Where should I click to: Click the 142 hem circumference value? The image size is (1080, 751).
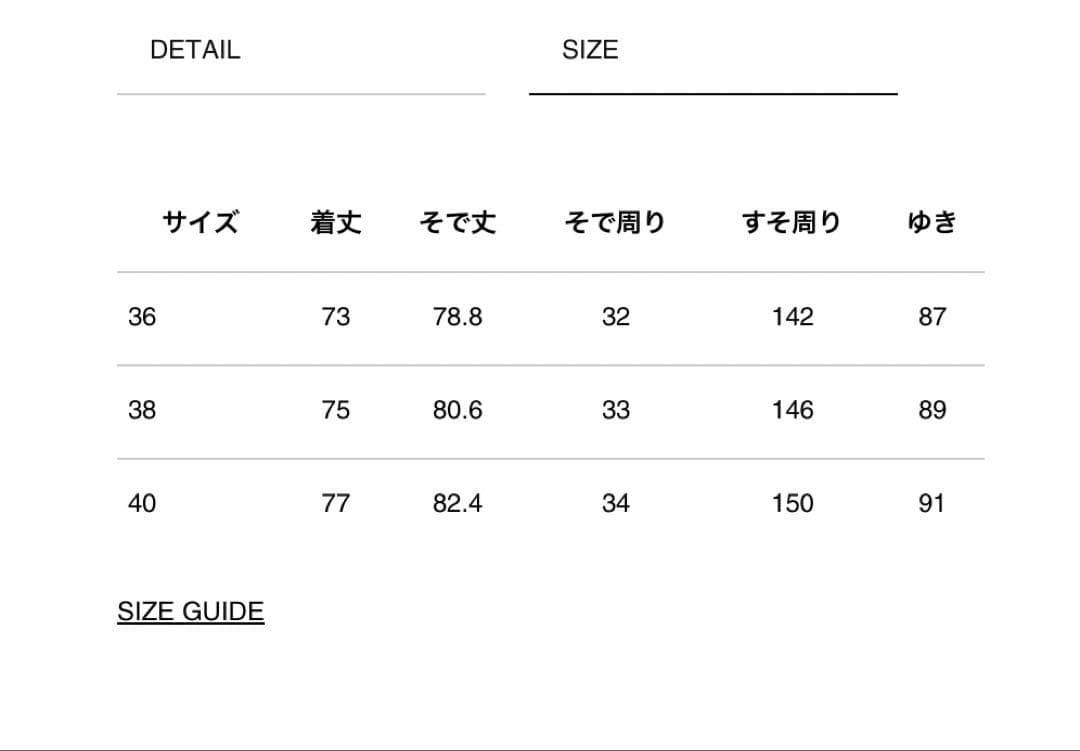792,317
